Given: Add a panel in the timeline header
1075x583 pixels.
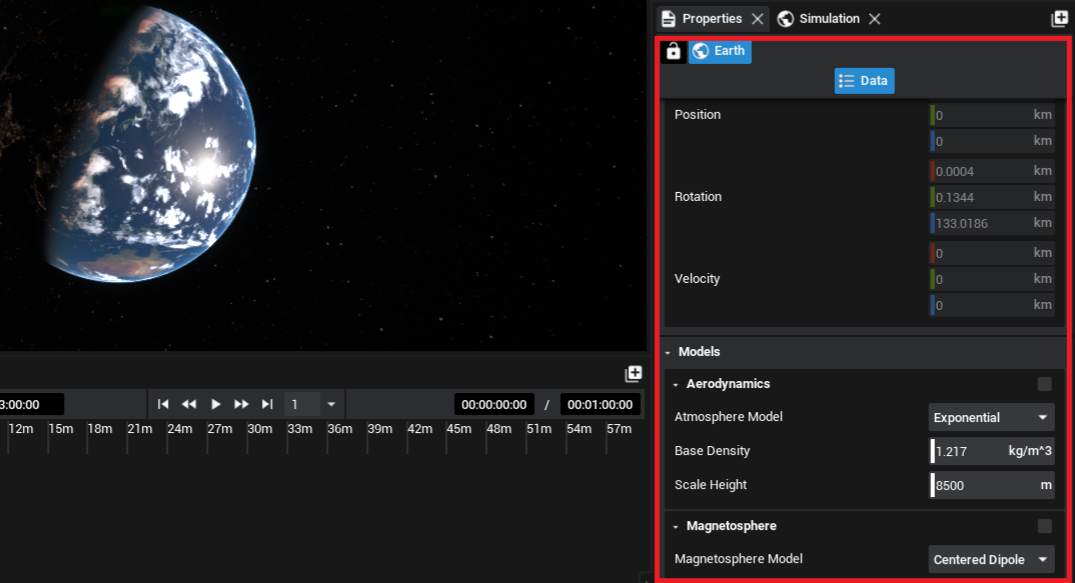Looking at the screenshot, I should point(633,374).
